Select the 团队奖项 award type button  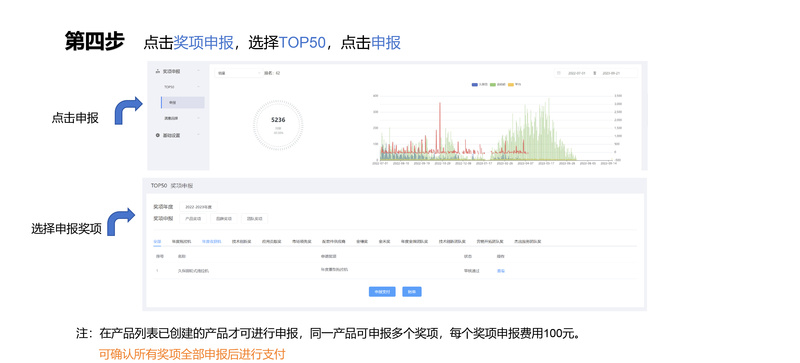[x=255, y=219]
